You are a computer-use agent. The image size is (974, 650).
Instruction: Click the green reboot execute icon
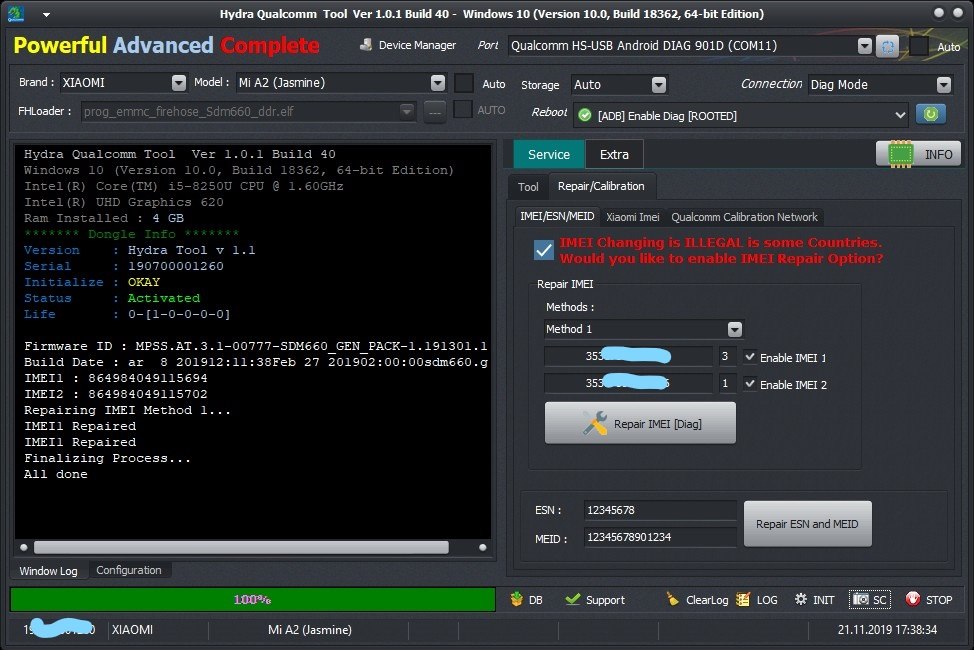930,115
